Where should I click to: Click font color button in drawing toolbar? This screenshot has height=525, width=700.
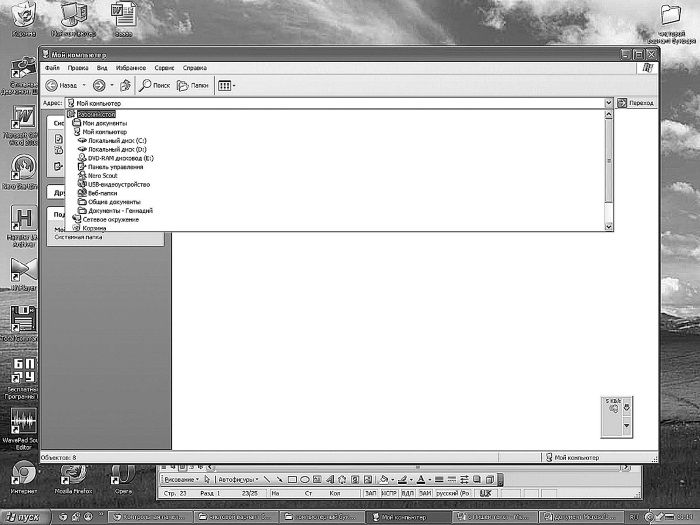(x=422, y=480)
